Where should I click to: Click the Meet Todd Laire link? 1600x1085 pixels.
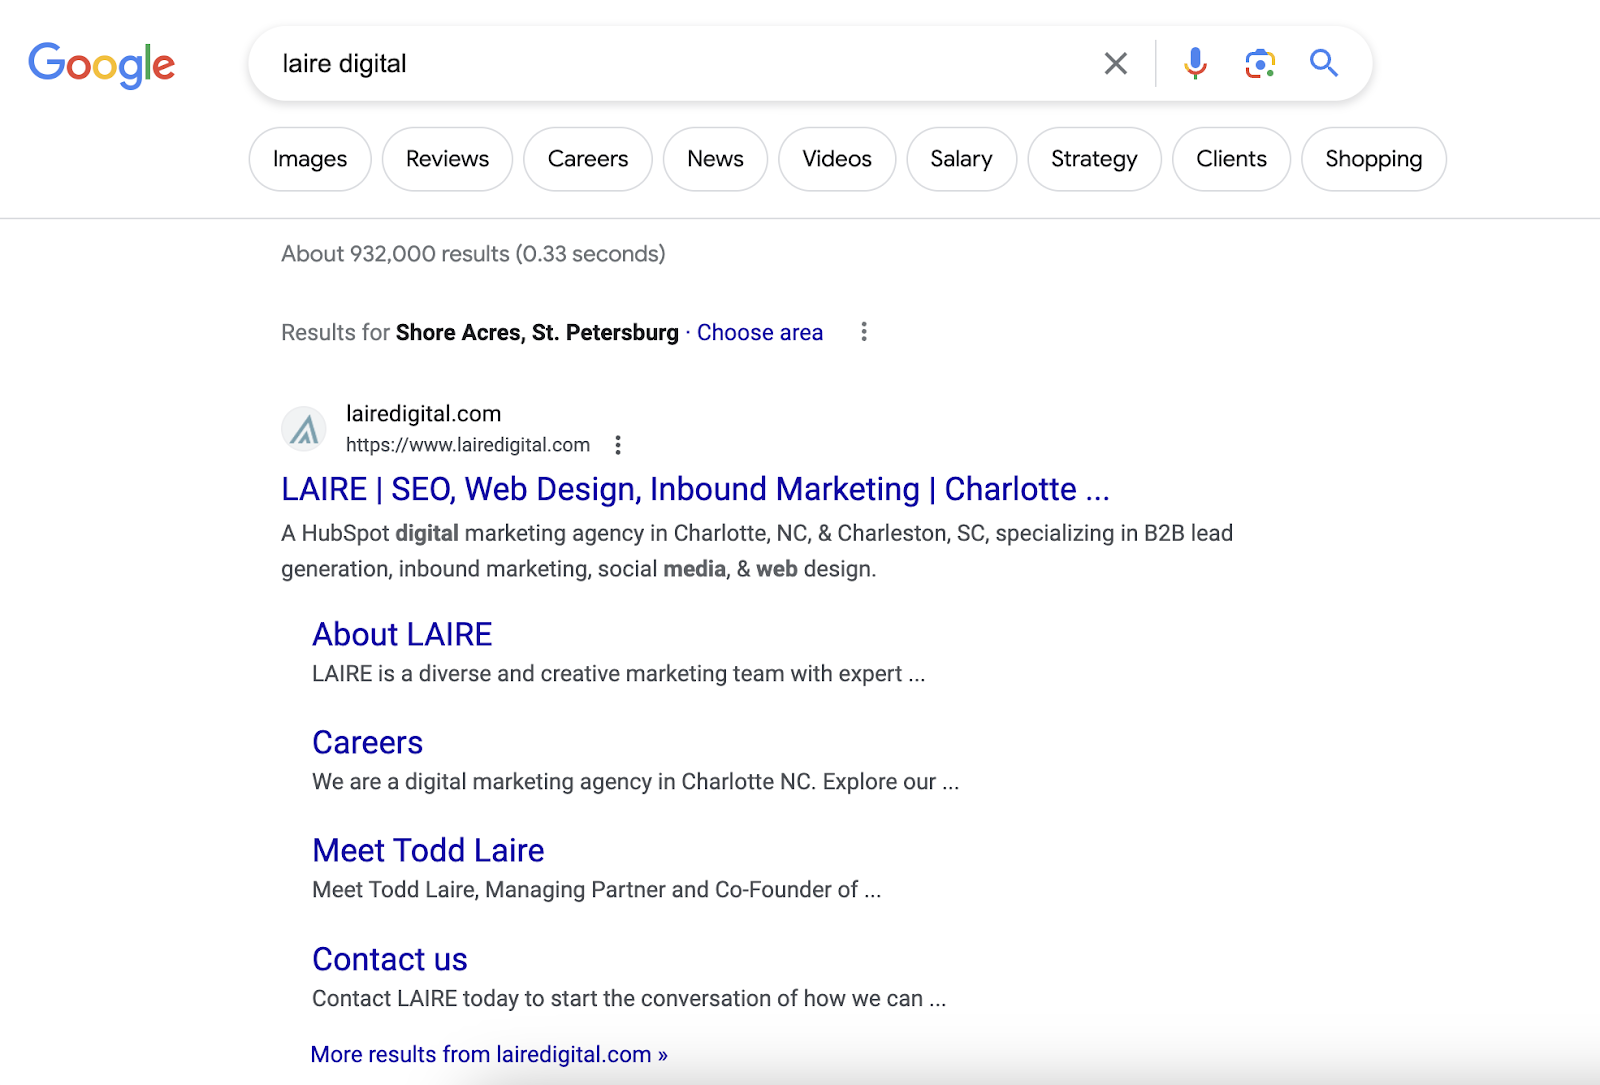[428, 850]
